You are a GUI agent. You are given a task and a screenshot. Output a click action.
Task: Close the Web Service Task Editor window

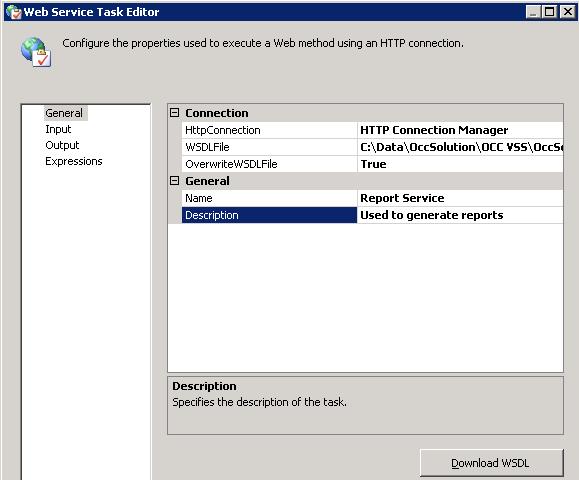click(567, 12)
